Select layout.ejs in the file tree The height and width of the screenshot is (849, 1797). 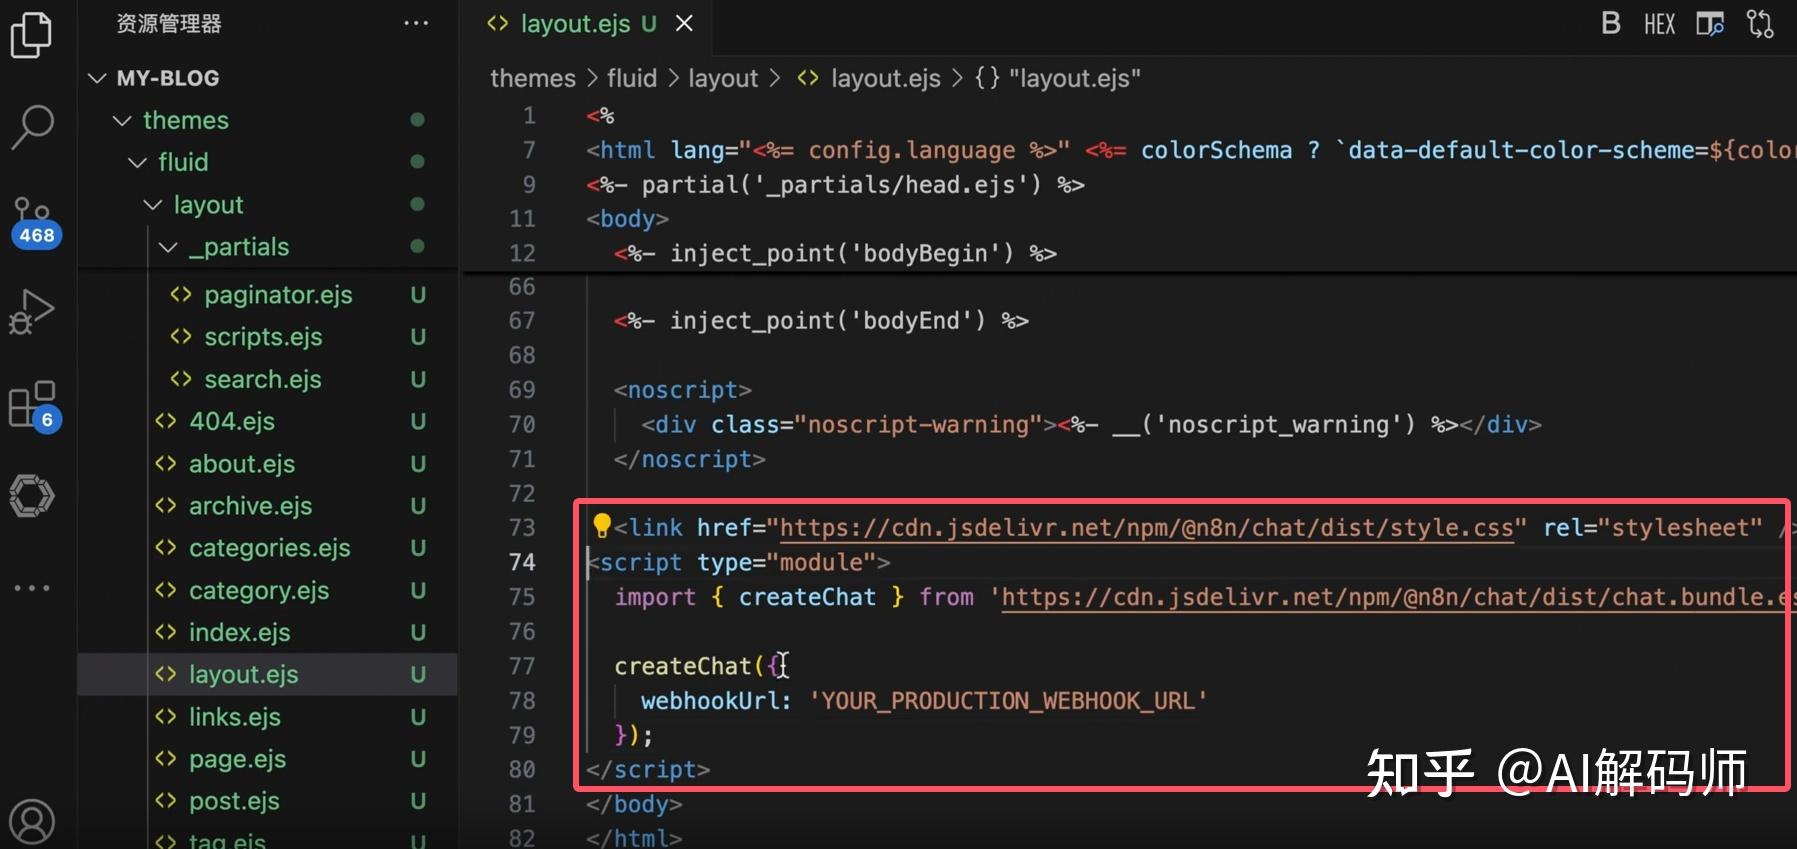pyautogui.click(x=268, y=674)
